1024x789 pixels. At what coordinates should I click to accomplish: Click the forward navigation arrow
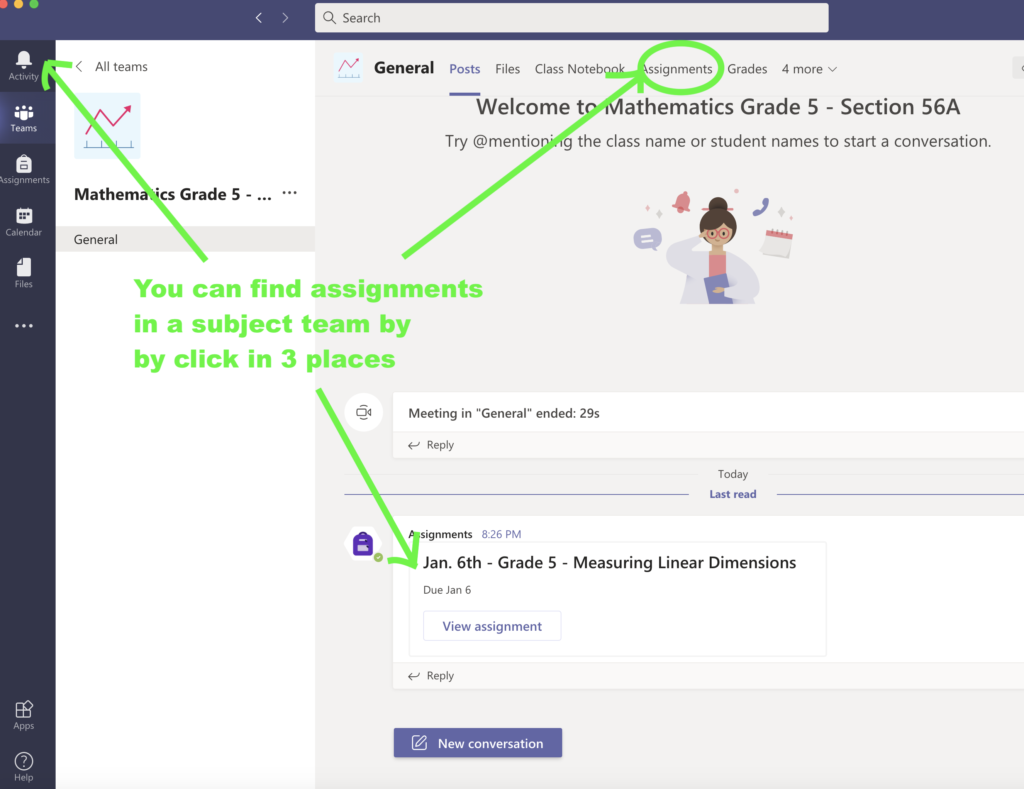click(x=286, y=18)
